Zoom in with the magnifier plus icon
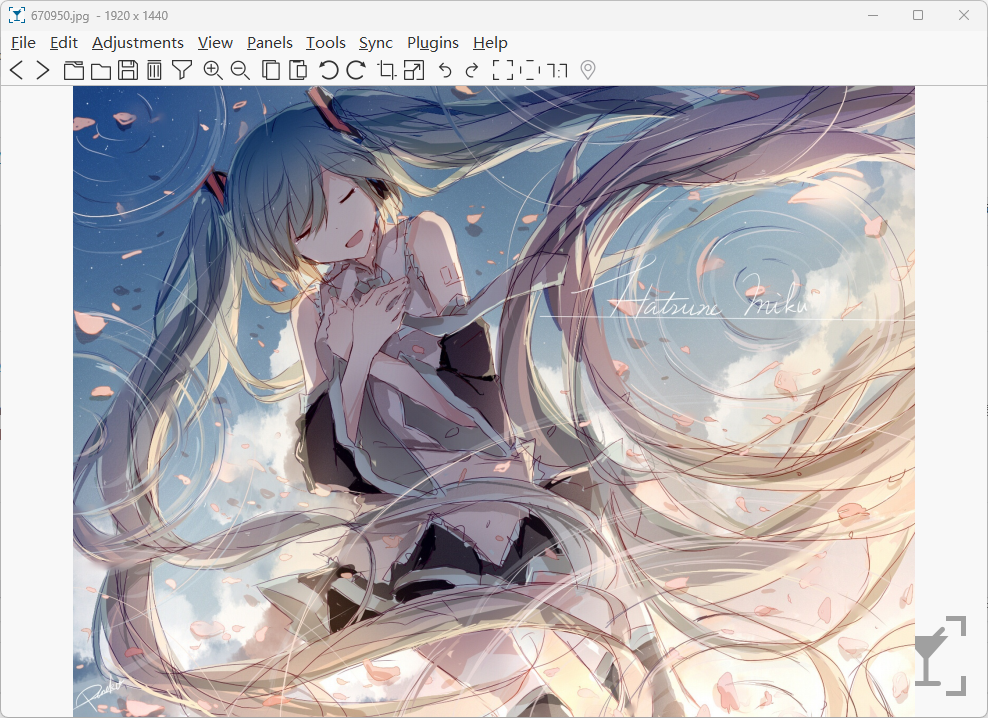Image resolution: width=988 pixels, height=718 pixels. pos(212,70)
